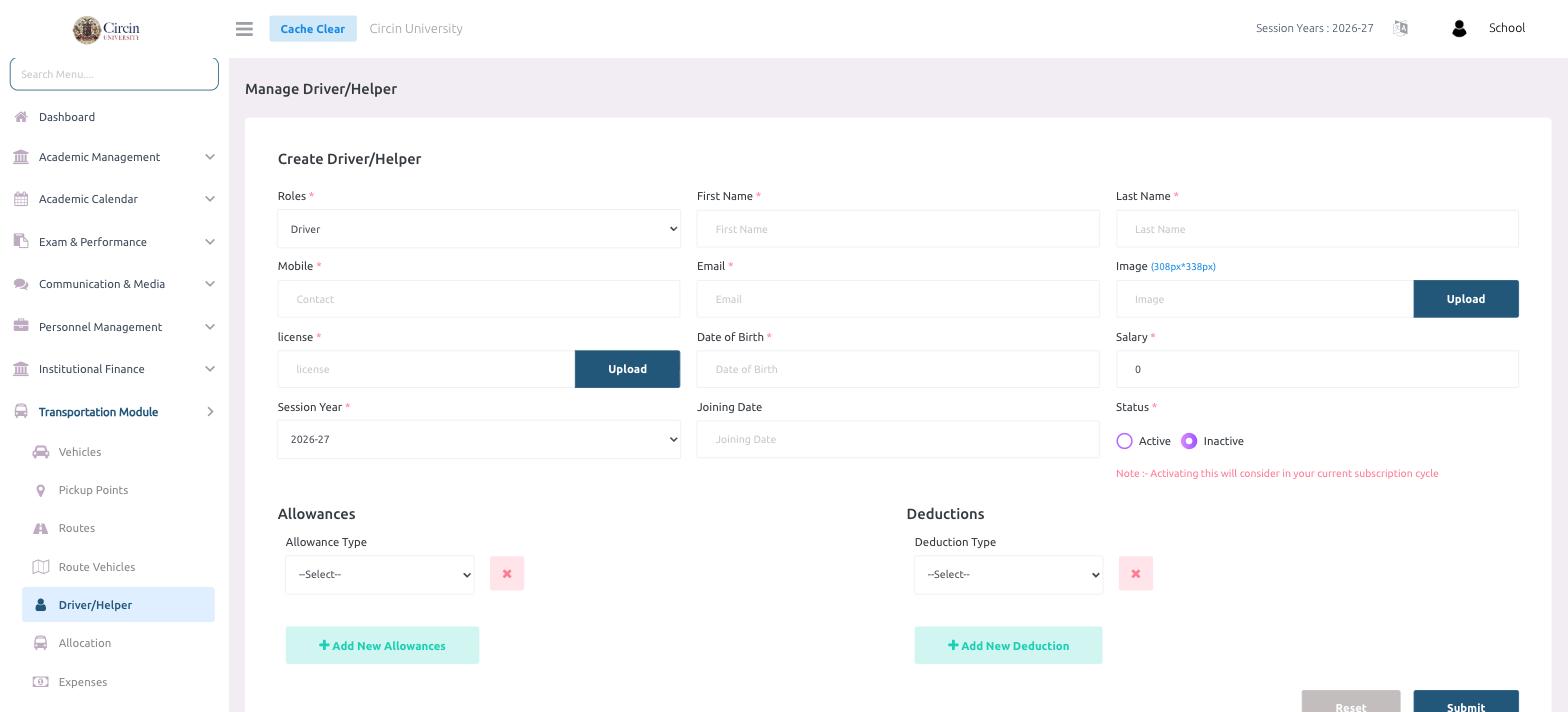Click the Institutional Finance bank icon
Viewport: 1568px width, 712px height.
(21, 369)
